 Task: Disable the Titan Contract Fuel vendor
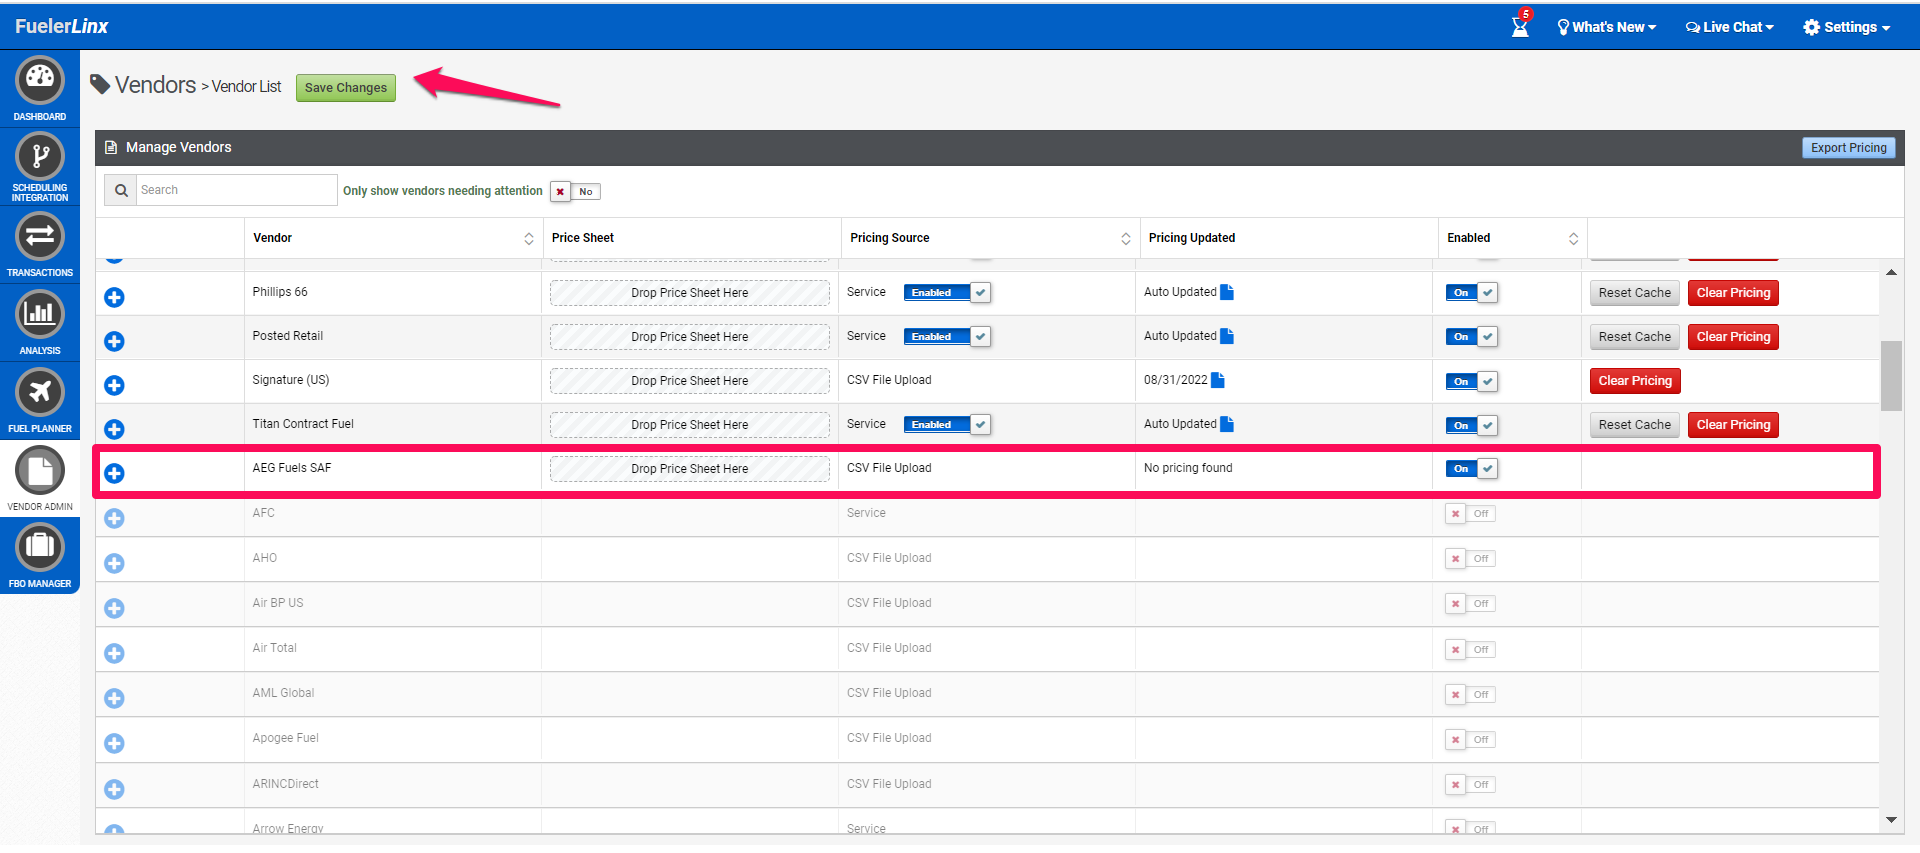(x=1472, y=425)
